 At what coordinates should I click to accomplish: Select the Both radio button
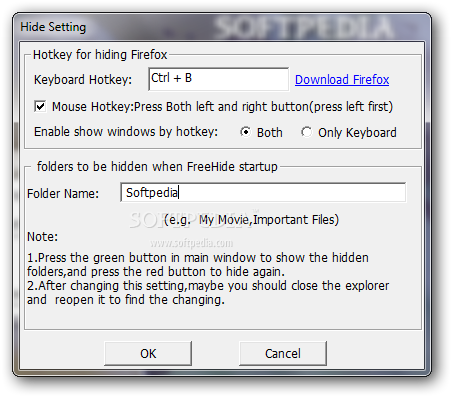point(245,132)
